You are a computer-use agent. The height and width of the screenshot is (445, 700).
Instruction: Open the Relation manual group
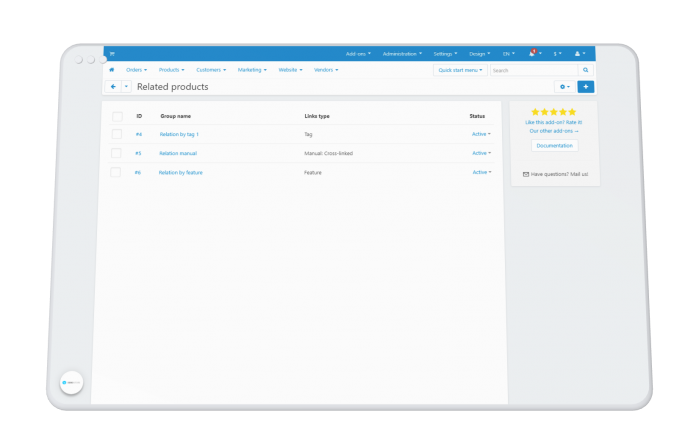pyautogui.click(x=178, y=154)
